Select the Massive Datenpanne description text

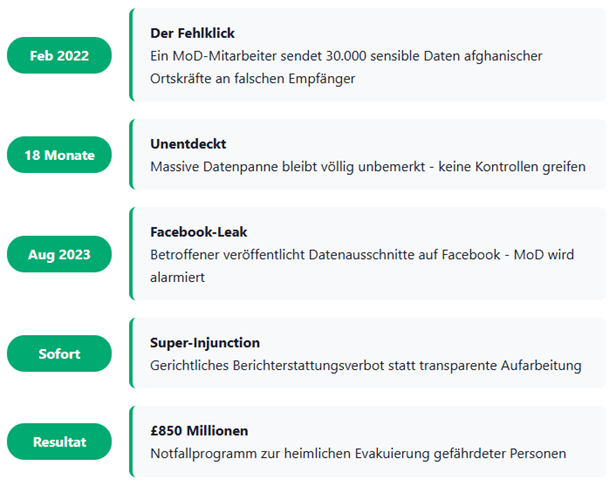click(368, 167)
